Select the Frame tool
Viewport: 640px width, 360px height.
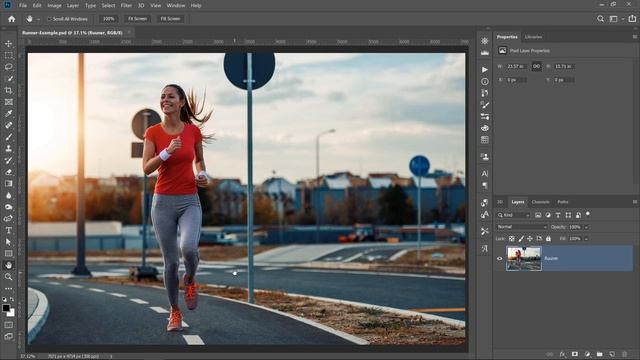(x=9, y=102)
